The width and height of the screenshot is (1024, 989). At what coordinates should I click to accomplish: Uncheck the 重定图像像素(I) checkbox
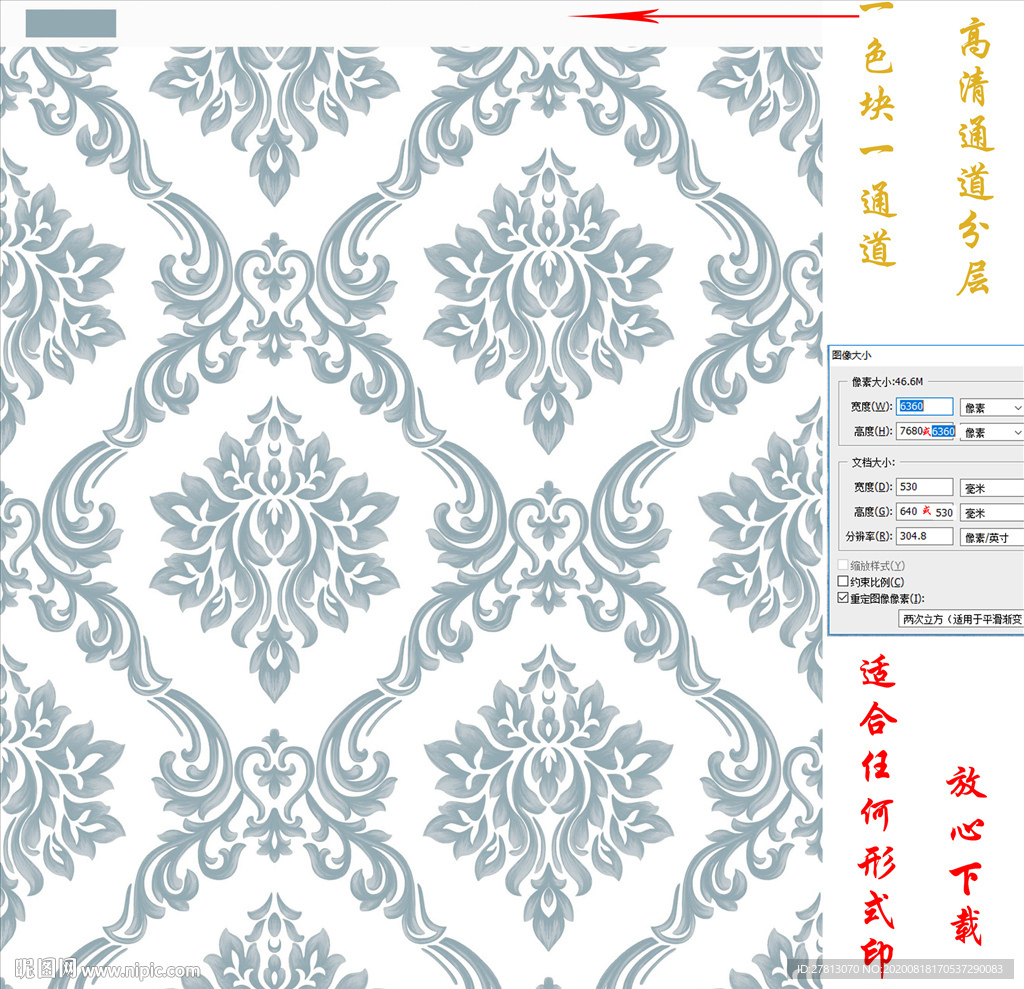(x=843, y=598)
